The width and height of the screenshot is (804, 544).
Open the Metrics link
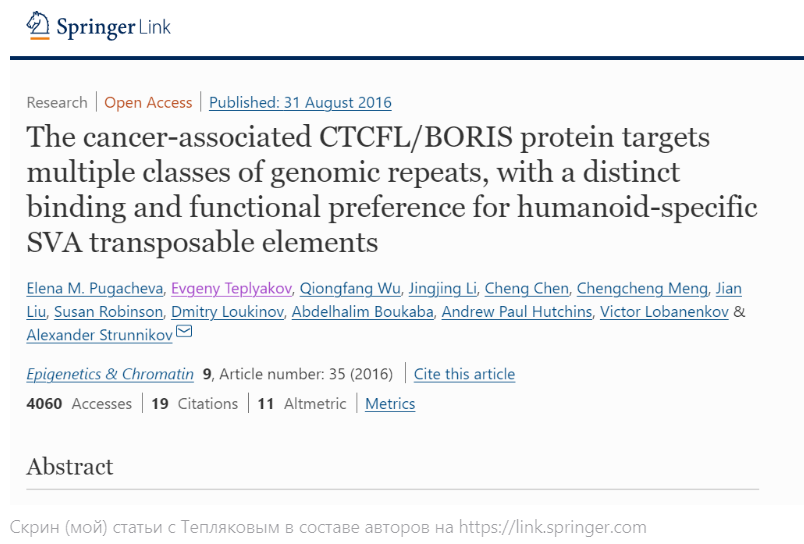point(390,404)
